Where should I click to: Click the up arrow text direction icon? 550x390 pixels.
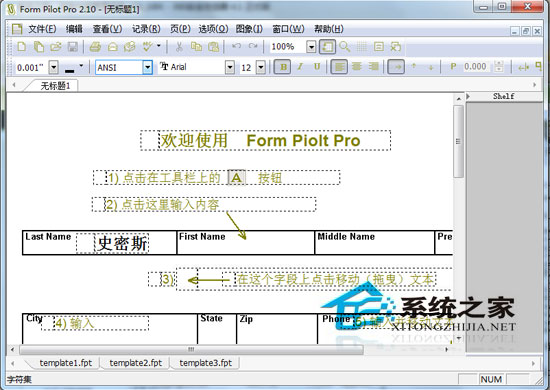coord(414,67)
